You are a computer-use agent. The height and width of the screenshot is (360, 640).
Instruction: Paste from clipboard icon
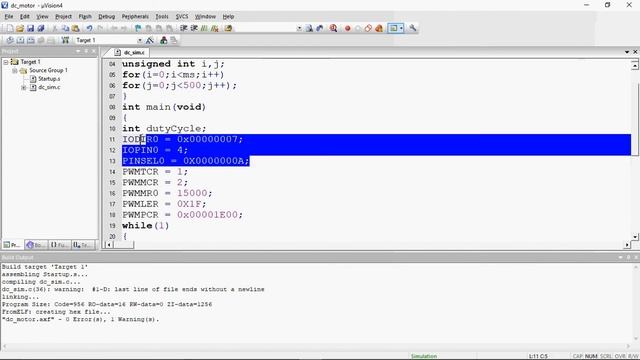pyautogui.click(x=76, y=28)
